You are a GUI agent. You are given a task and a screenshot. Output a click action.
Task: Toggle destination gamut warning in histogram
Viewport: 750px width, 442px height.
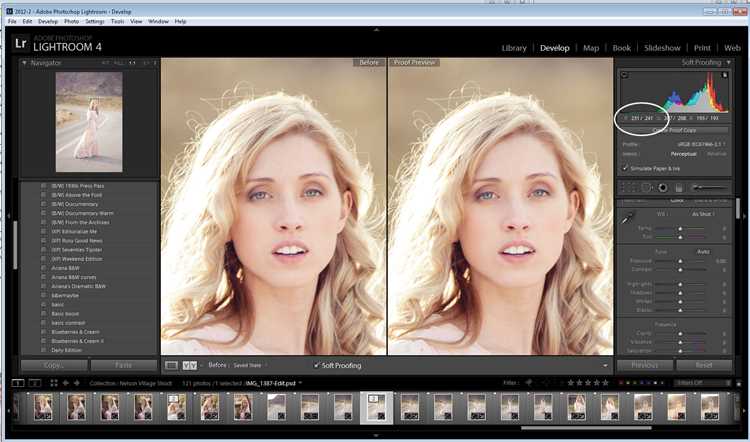[725, 75]
